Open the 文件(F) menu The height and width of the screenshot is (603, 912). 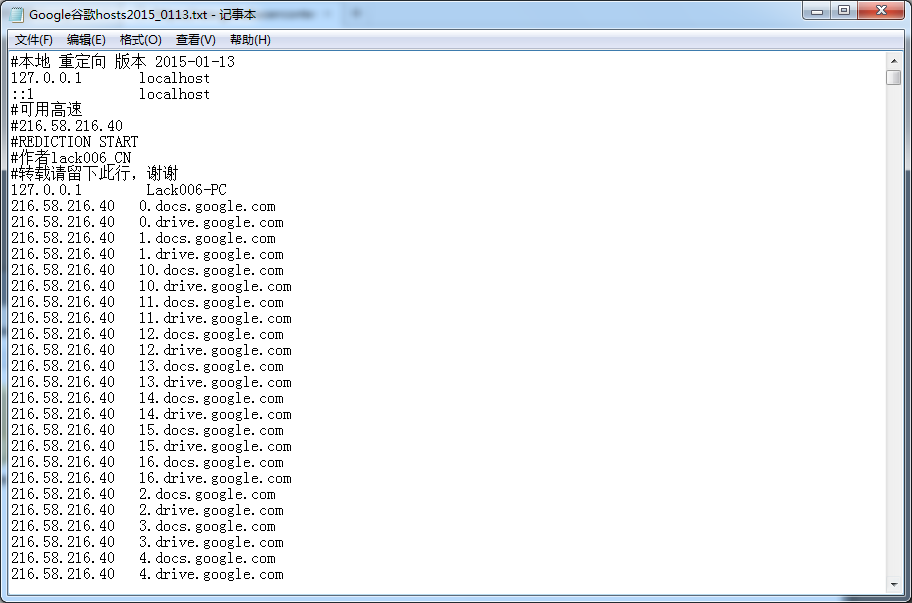[34, 39]
